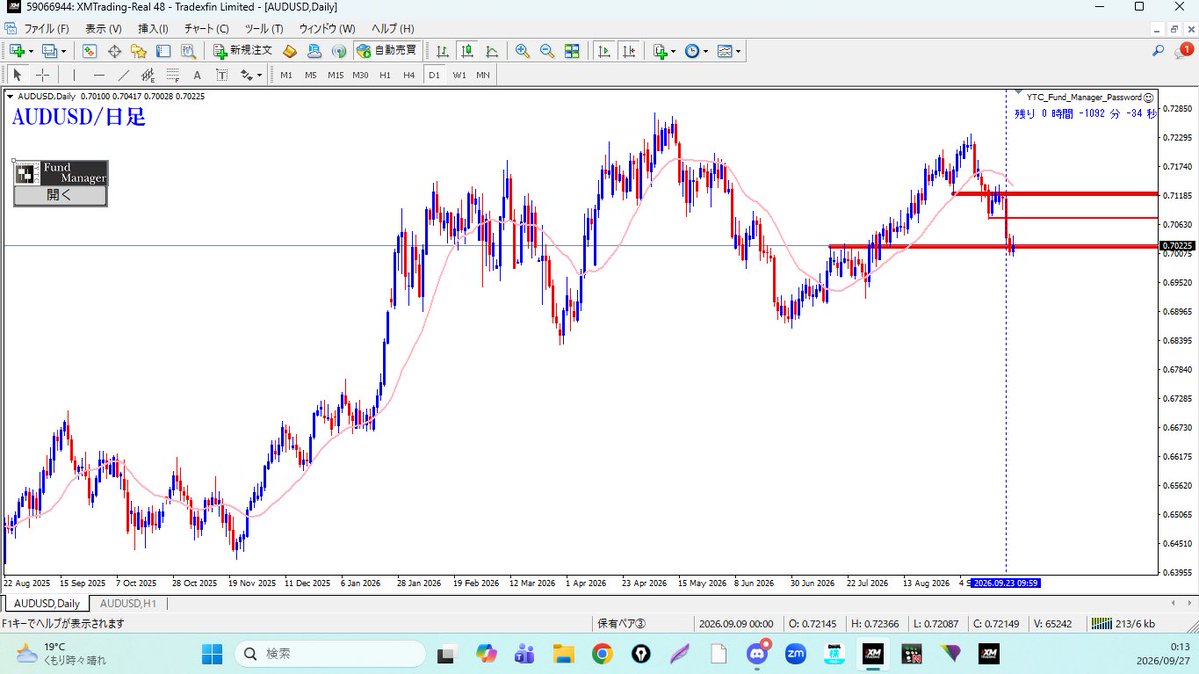The height and width of the screenshot is (674, 1199).
Task: Switch chart to candlestick mode
Action: 466,51
